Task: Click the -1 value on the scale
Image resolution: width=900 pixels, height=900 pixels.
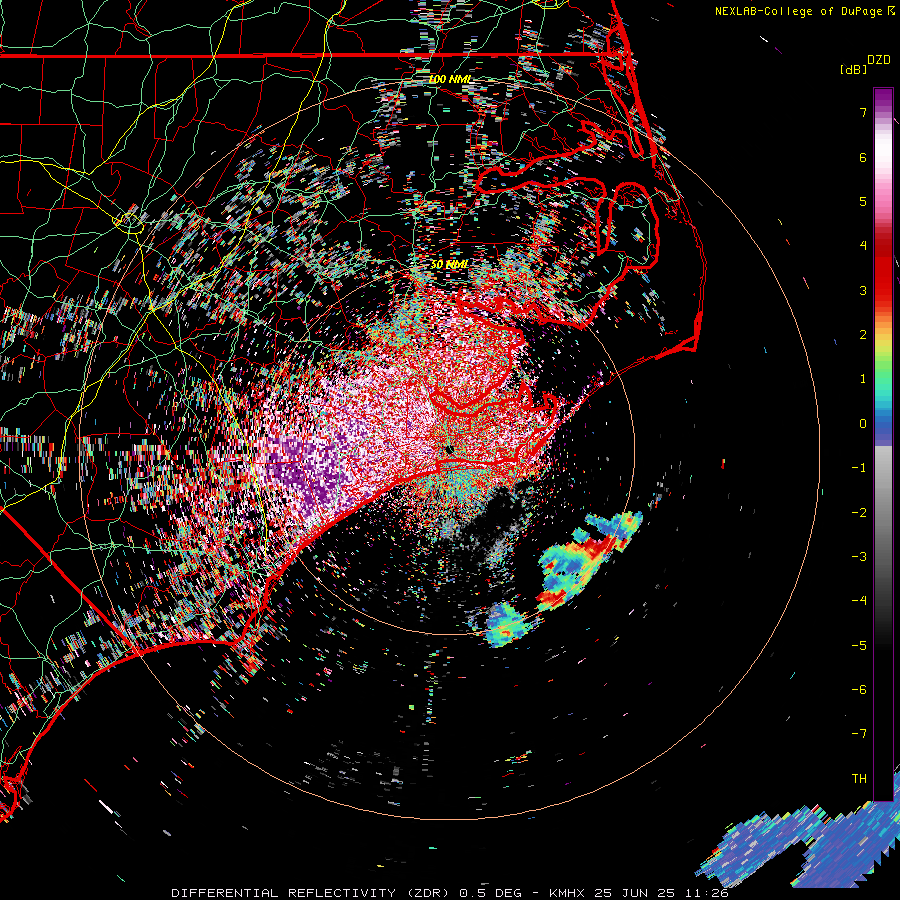Action: click(x=859, y=468)
